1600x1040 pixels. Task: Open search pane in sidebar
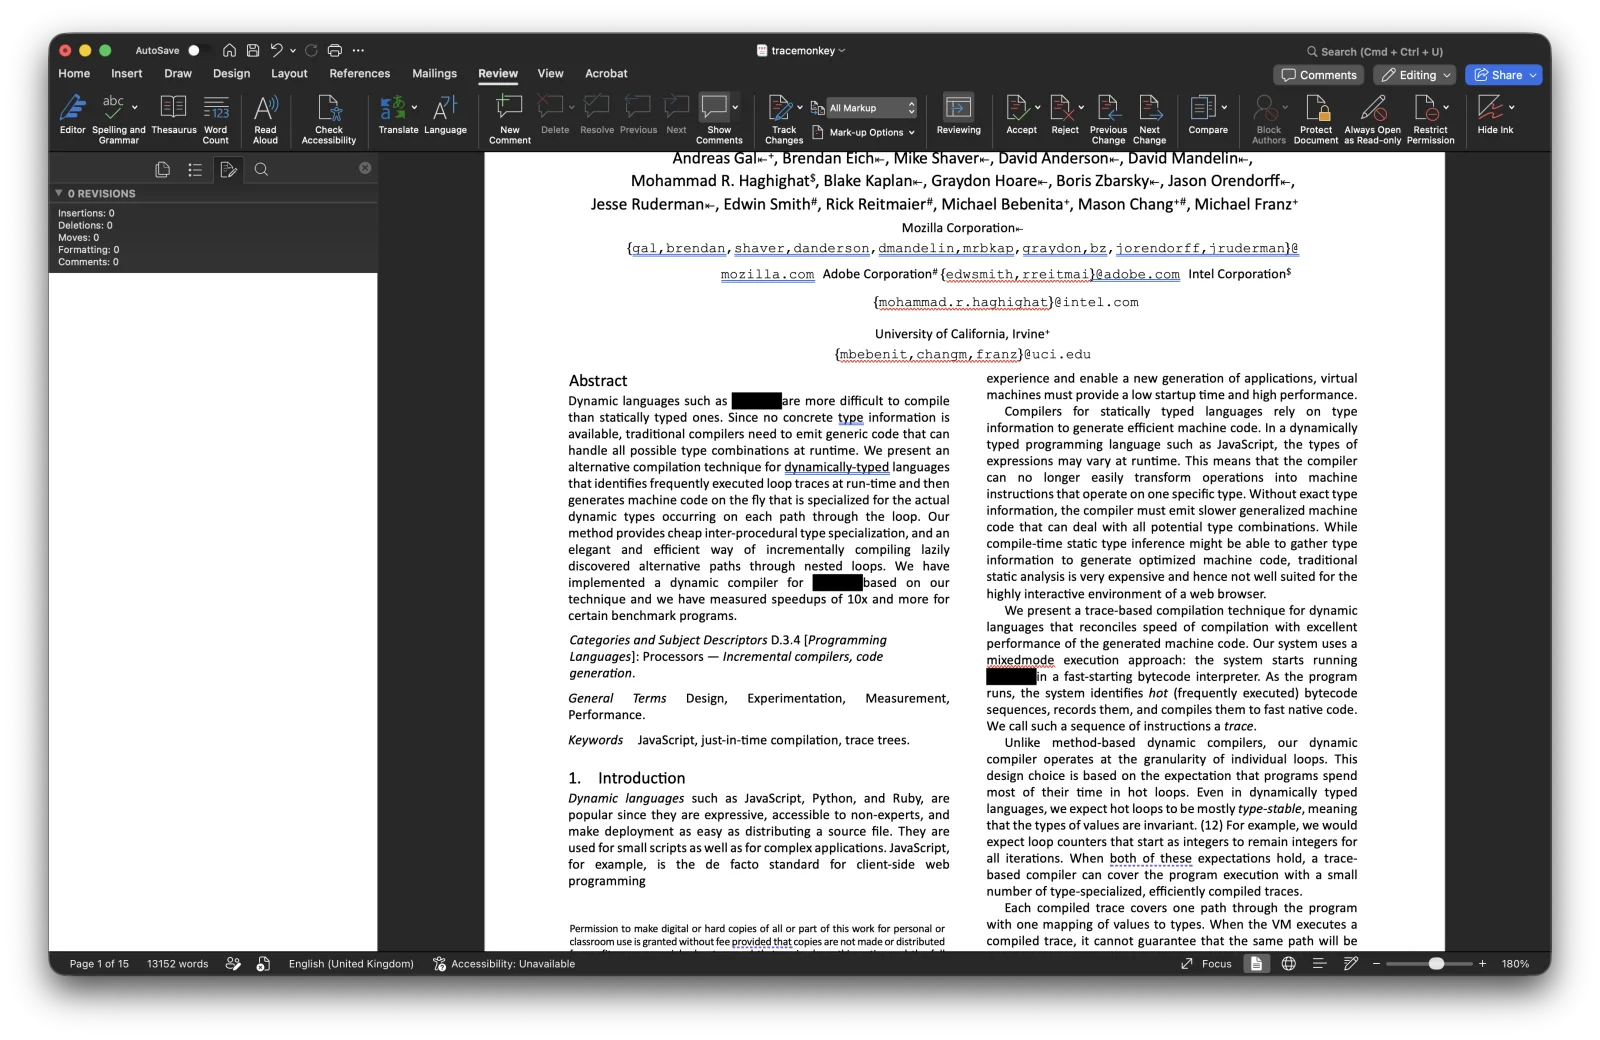261,169
